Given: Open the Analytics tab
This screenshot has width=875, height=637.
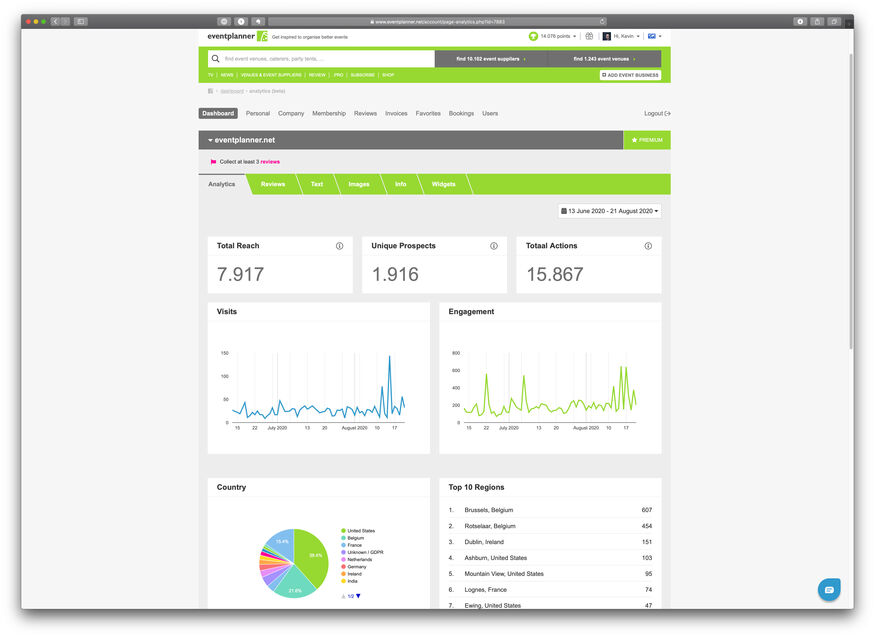Looking at the screenshot, I should (x=222, y=184).
